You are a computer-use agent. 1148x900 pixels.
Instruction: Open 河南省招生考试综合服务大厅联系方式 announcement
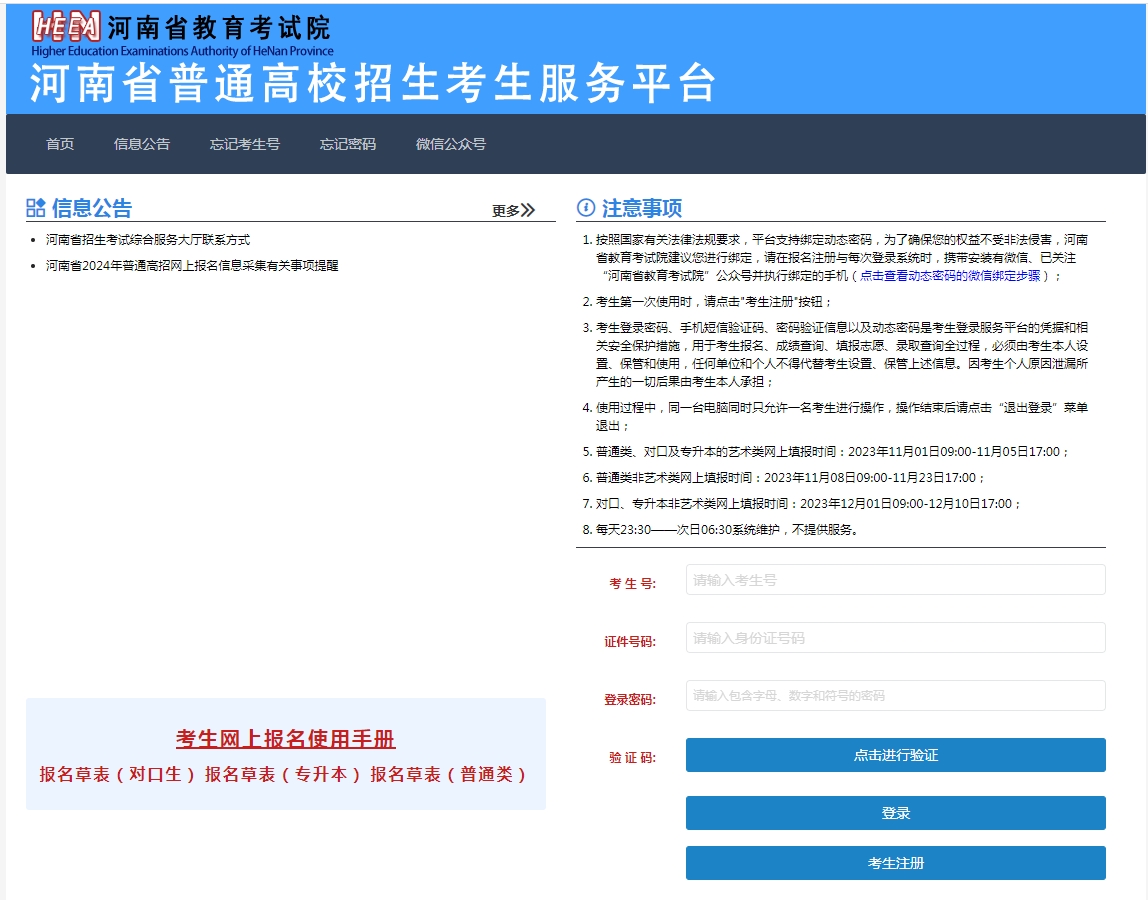[x=148, y=240]
